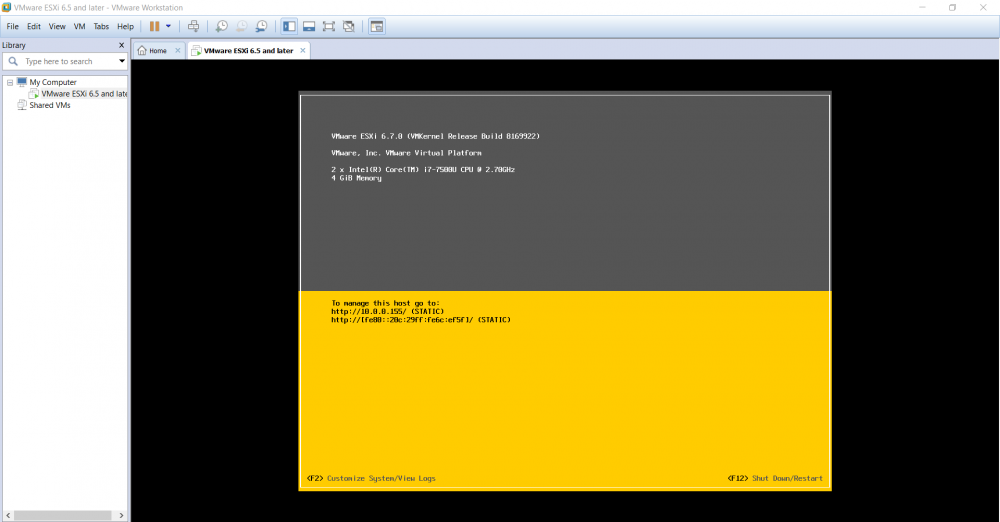Pause the virtual machine with the suspend button
Screen dimensions: 1000x522
154,26
